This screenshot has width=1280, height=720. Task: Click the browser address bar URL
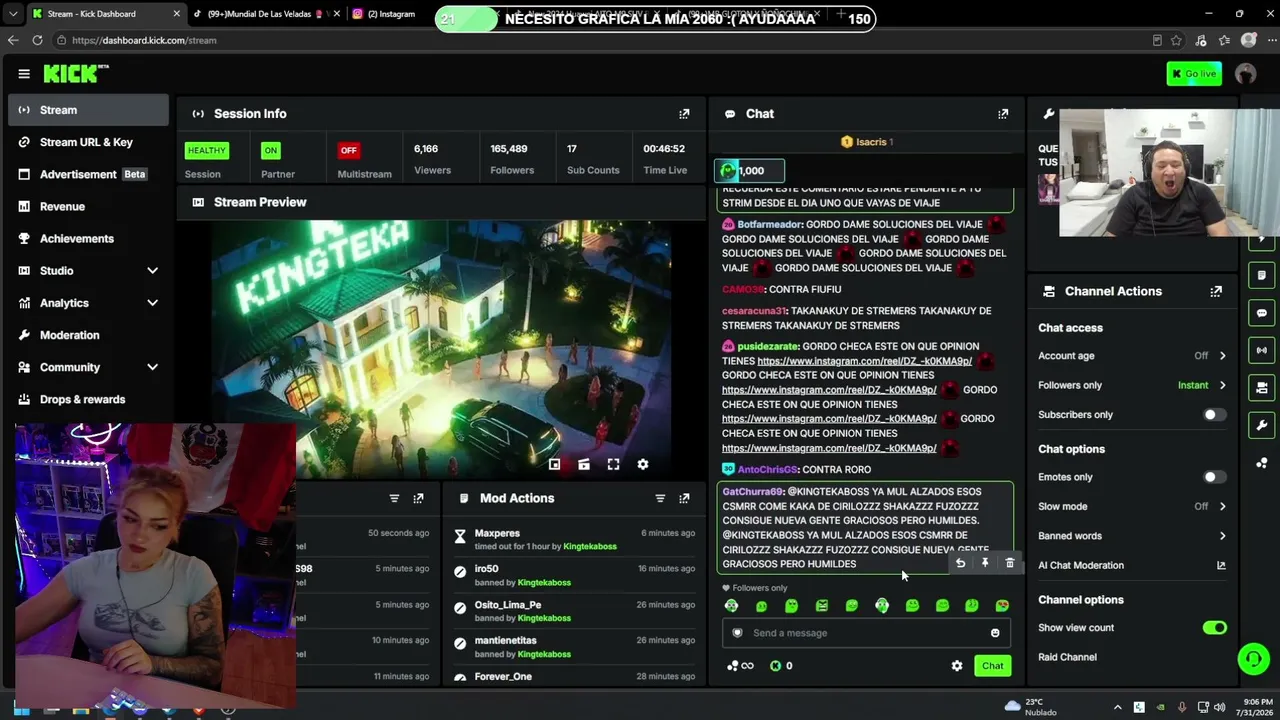pos(144,40)
